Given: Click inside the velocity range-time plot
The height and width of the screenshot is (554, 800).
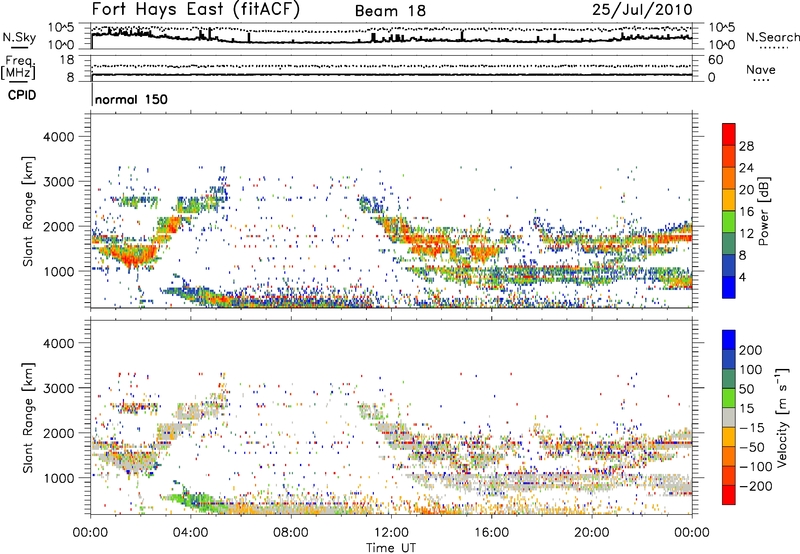Looking at the screenshot, I should (x=391, y=417).
